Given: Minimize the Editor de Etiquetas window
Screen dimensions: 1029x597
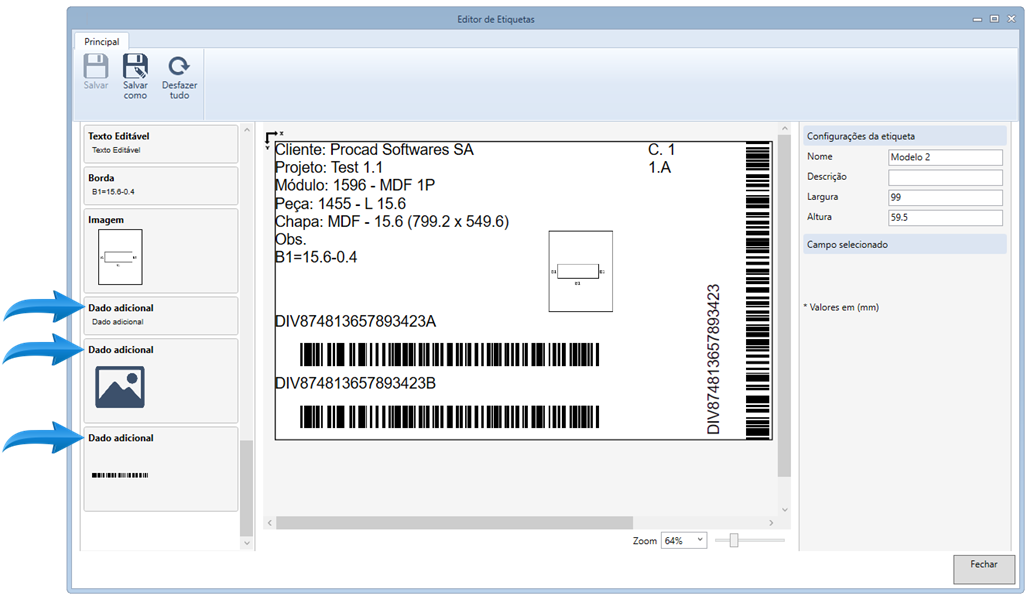Looking at the screenshot, I should pos(977,19).
